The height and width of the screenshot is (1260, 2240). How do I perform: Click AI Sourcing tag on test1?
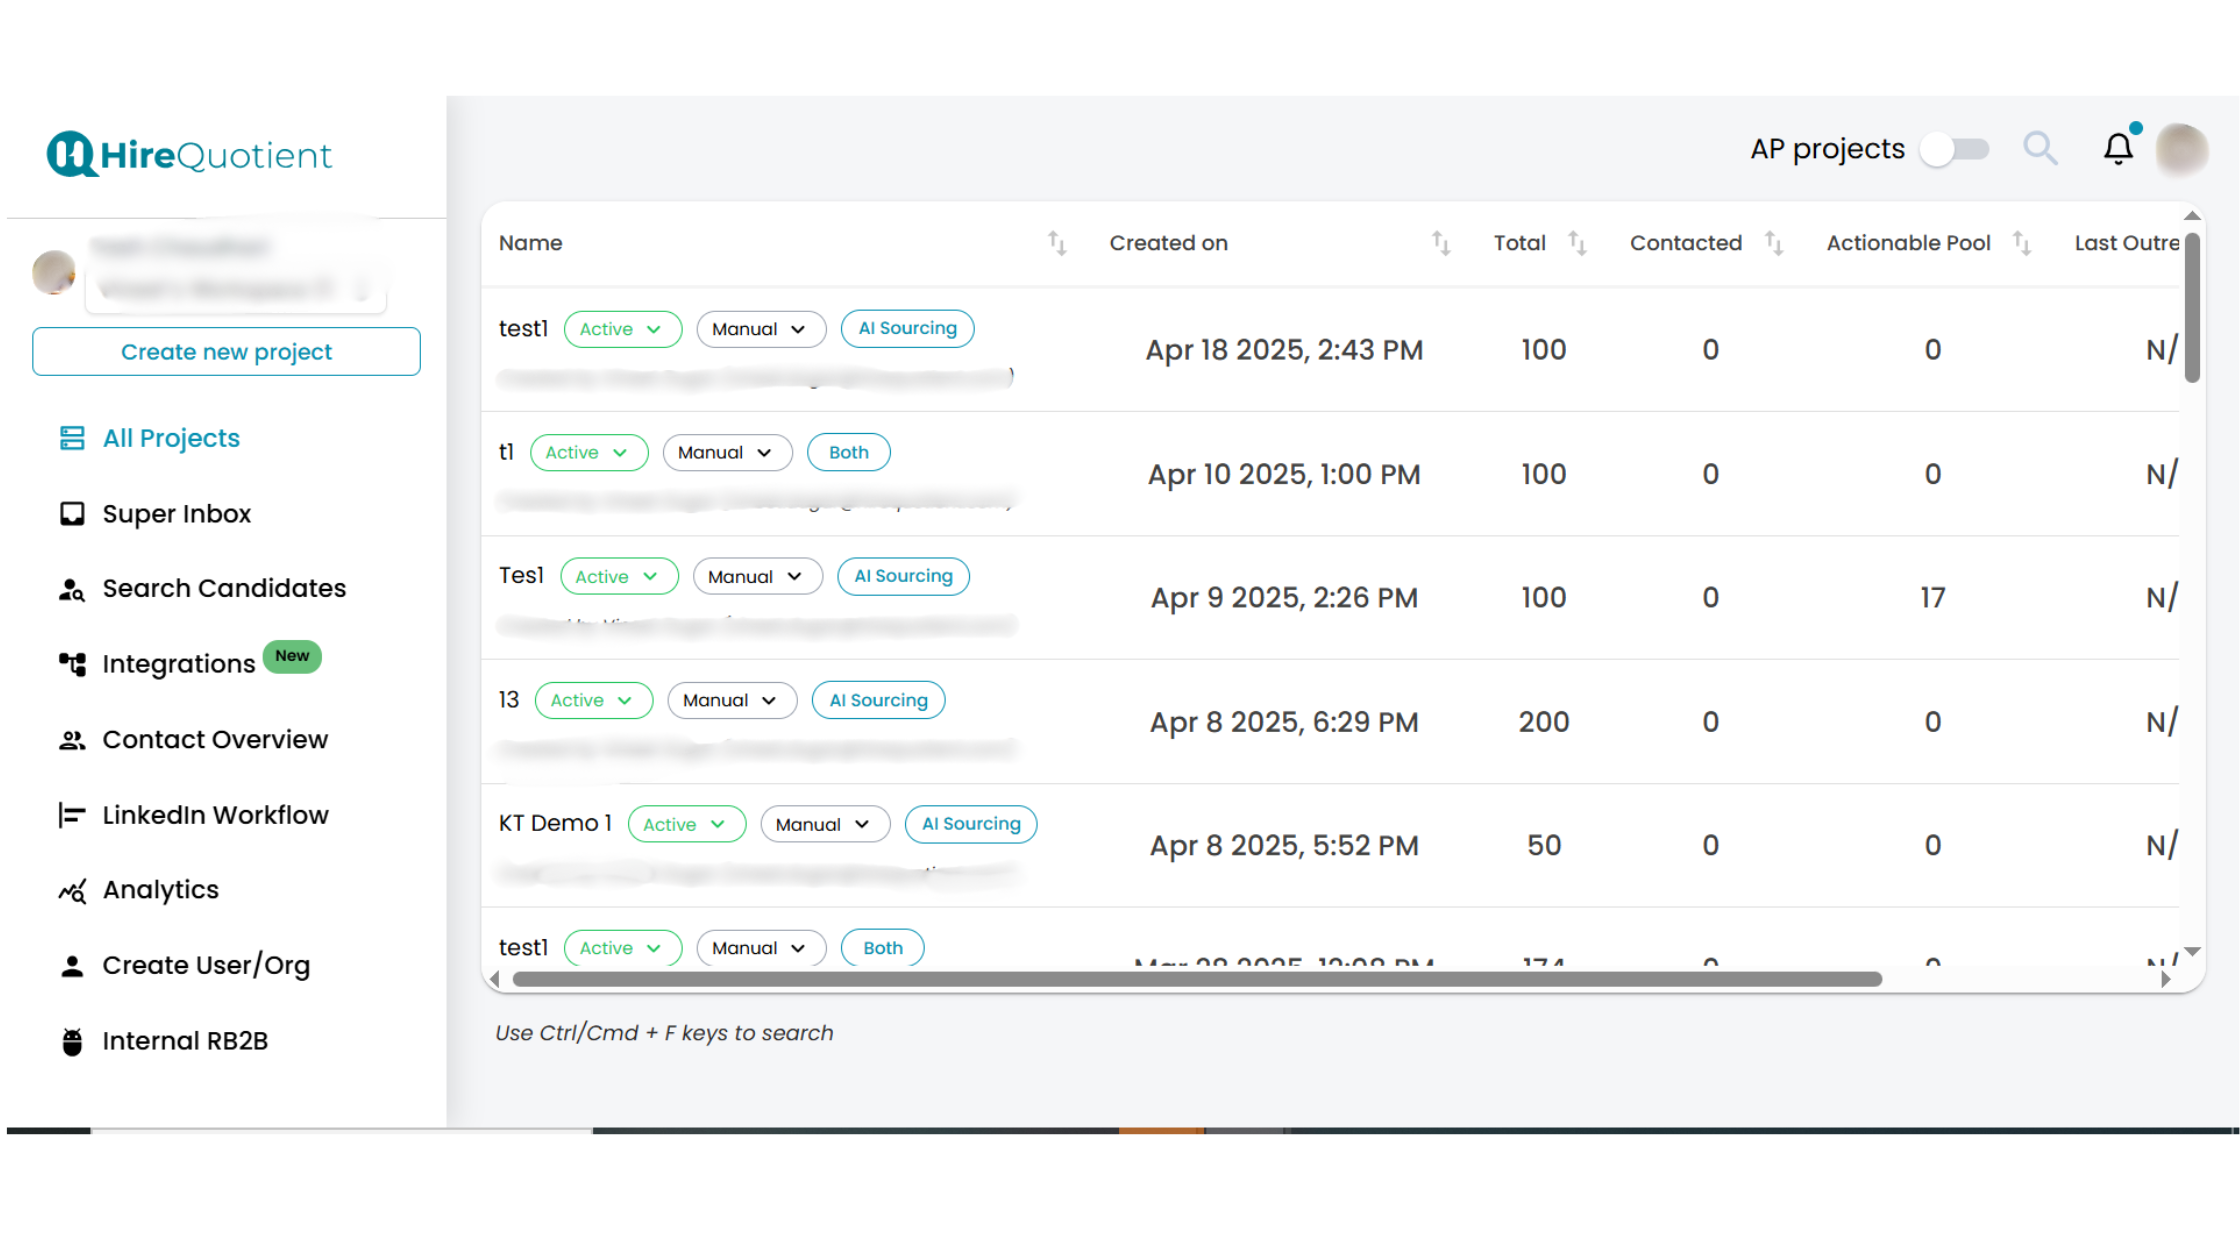tap(907, 329)
